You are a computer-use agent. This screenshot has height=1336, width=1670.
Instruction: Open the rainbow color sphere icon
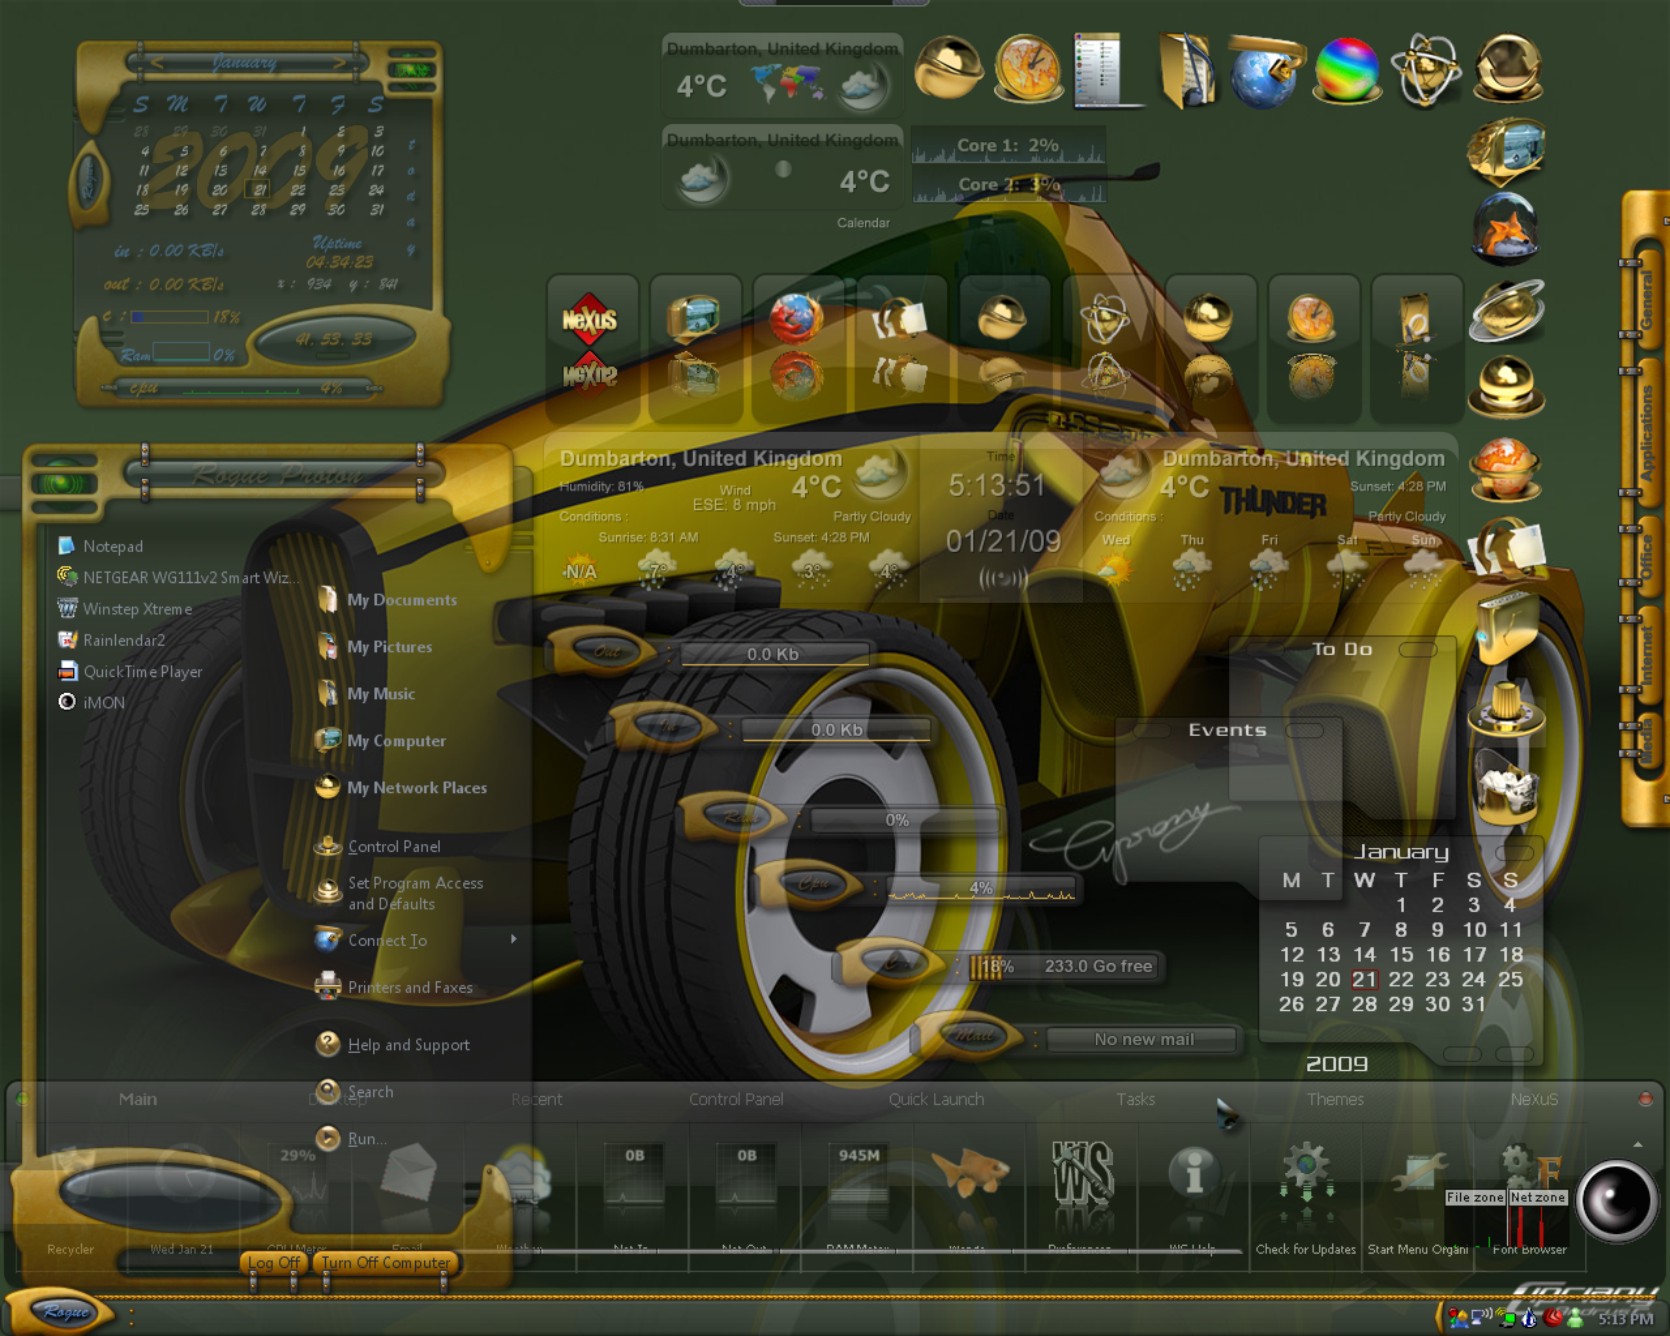1346,70
